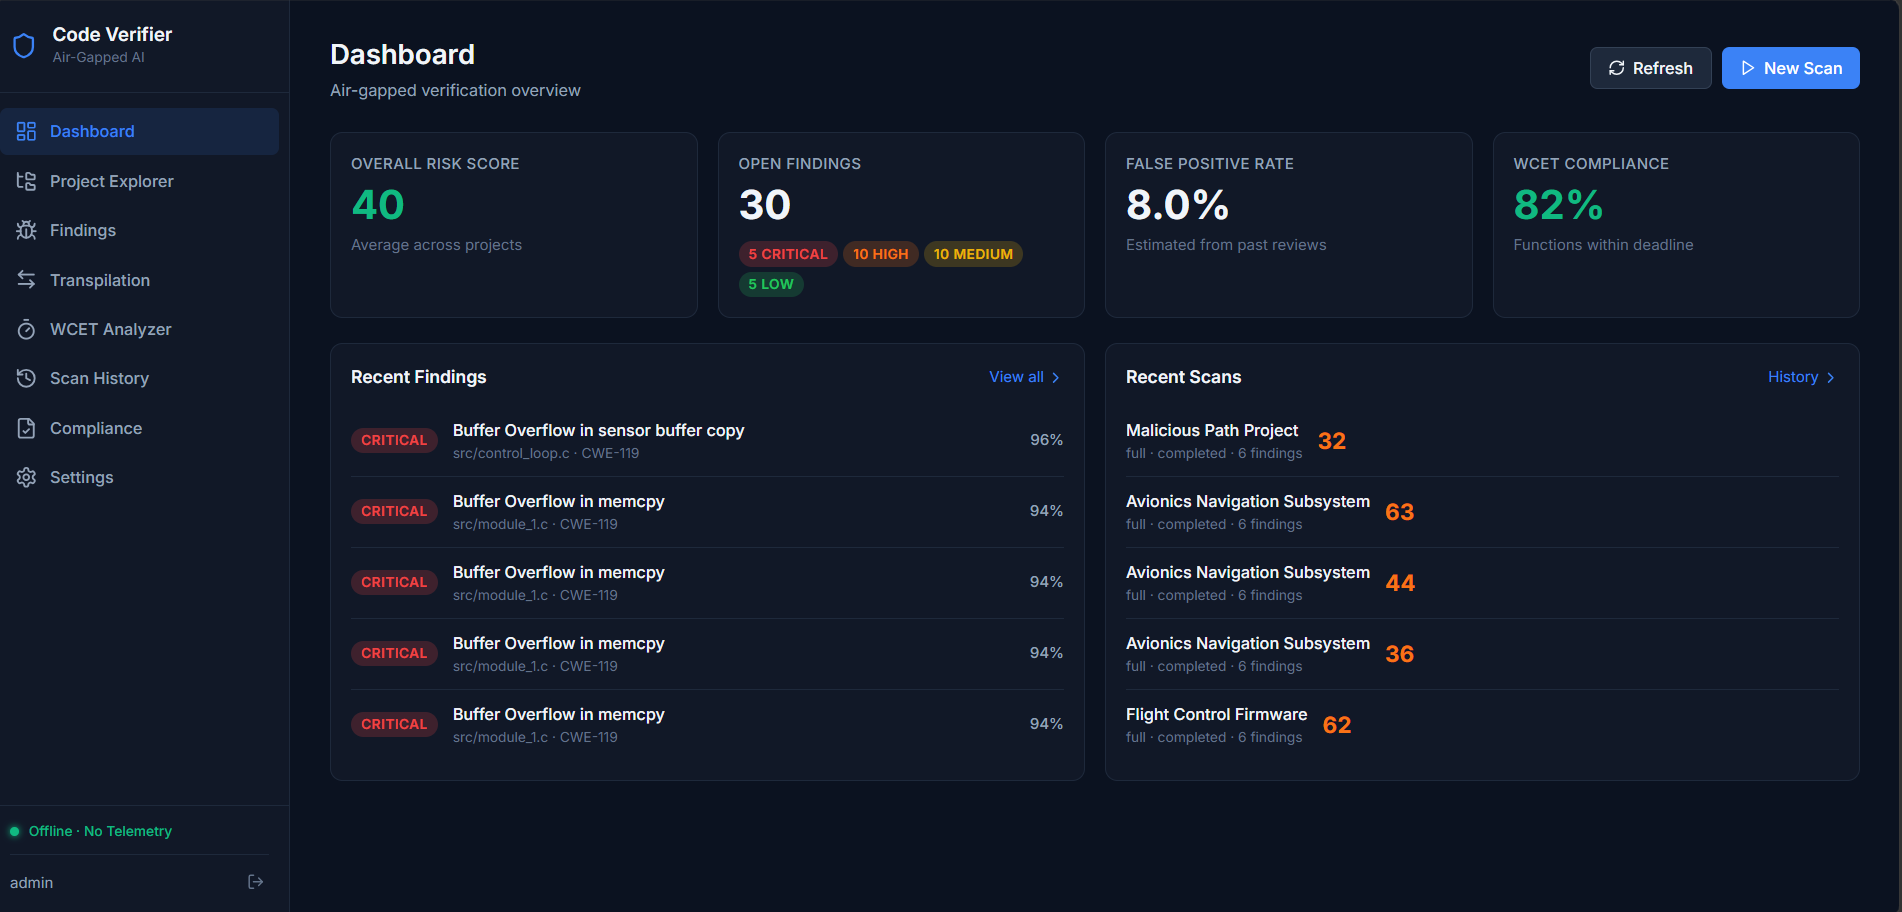Click the WCET Analyzer stopwatch icon
The height and width of the screenshot is (912, 1902).
[26, 329]
